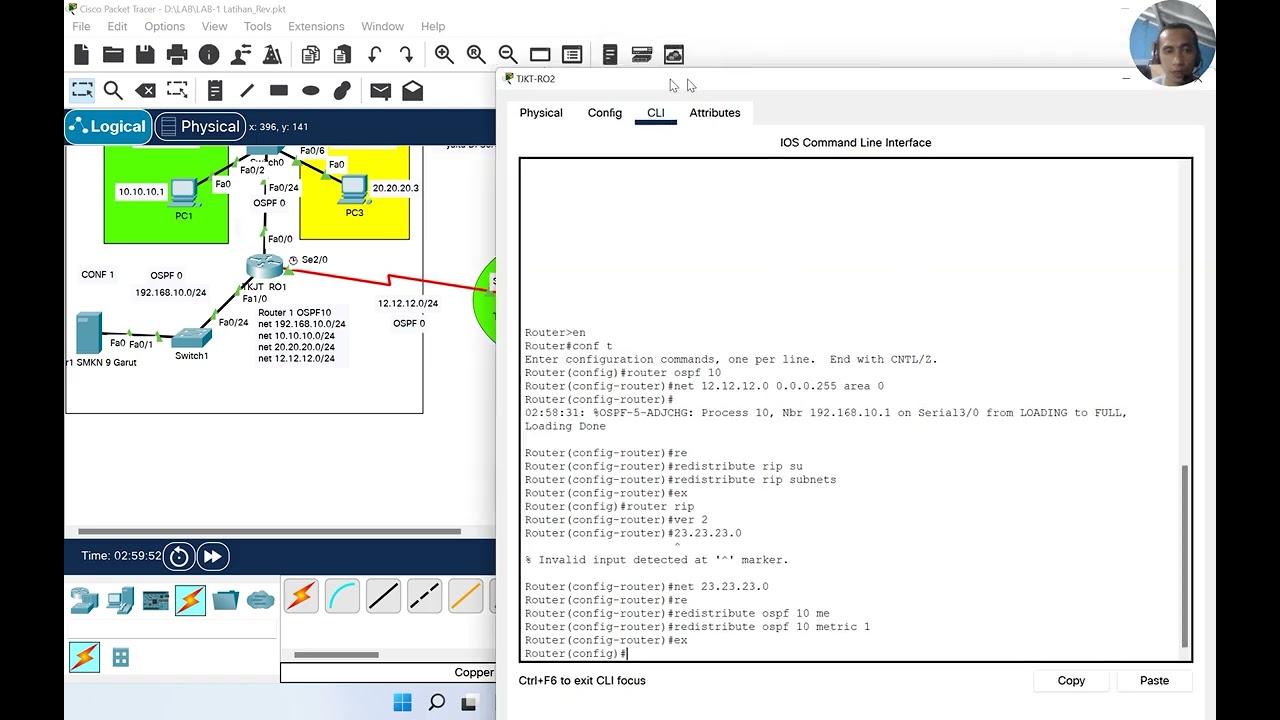Zoom in on the workspace

point(444,55)
